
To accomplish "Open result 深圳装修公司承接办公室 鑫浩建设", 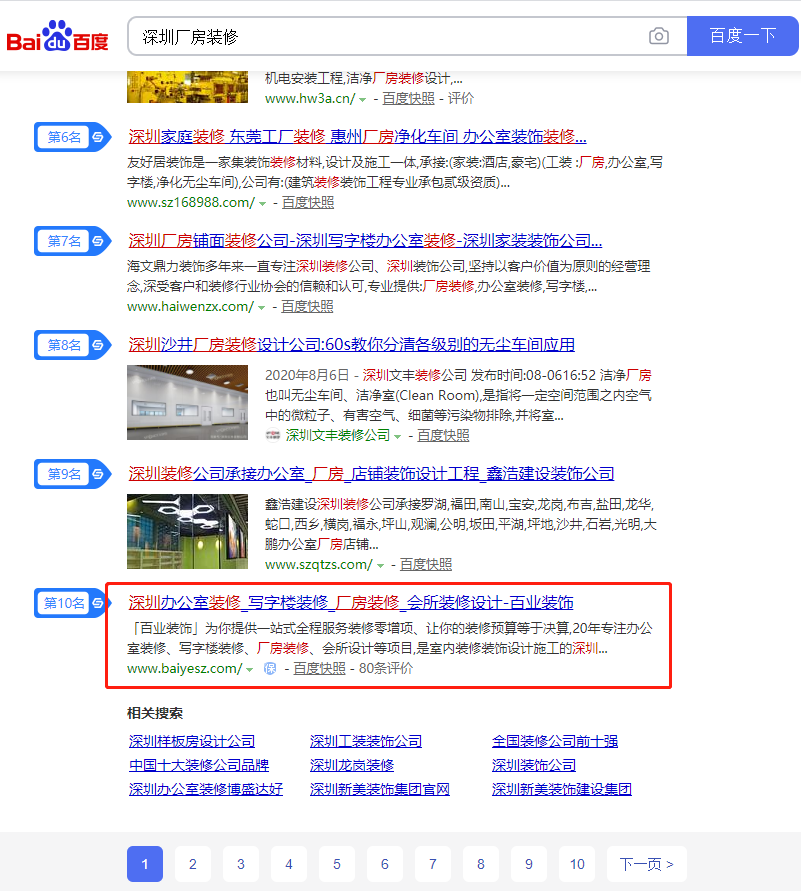I will (371, 473).
